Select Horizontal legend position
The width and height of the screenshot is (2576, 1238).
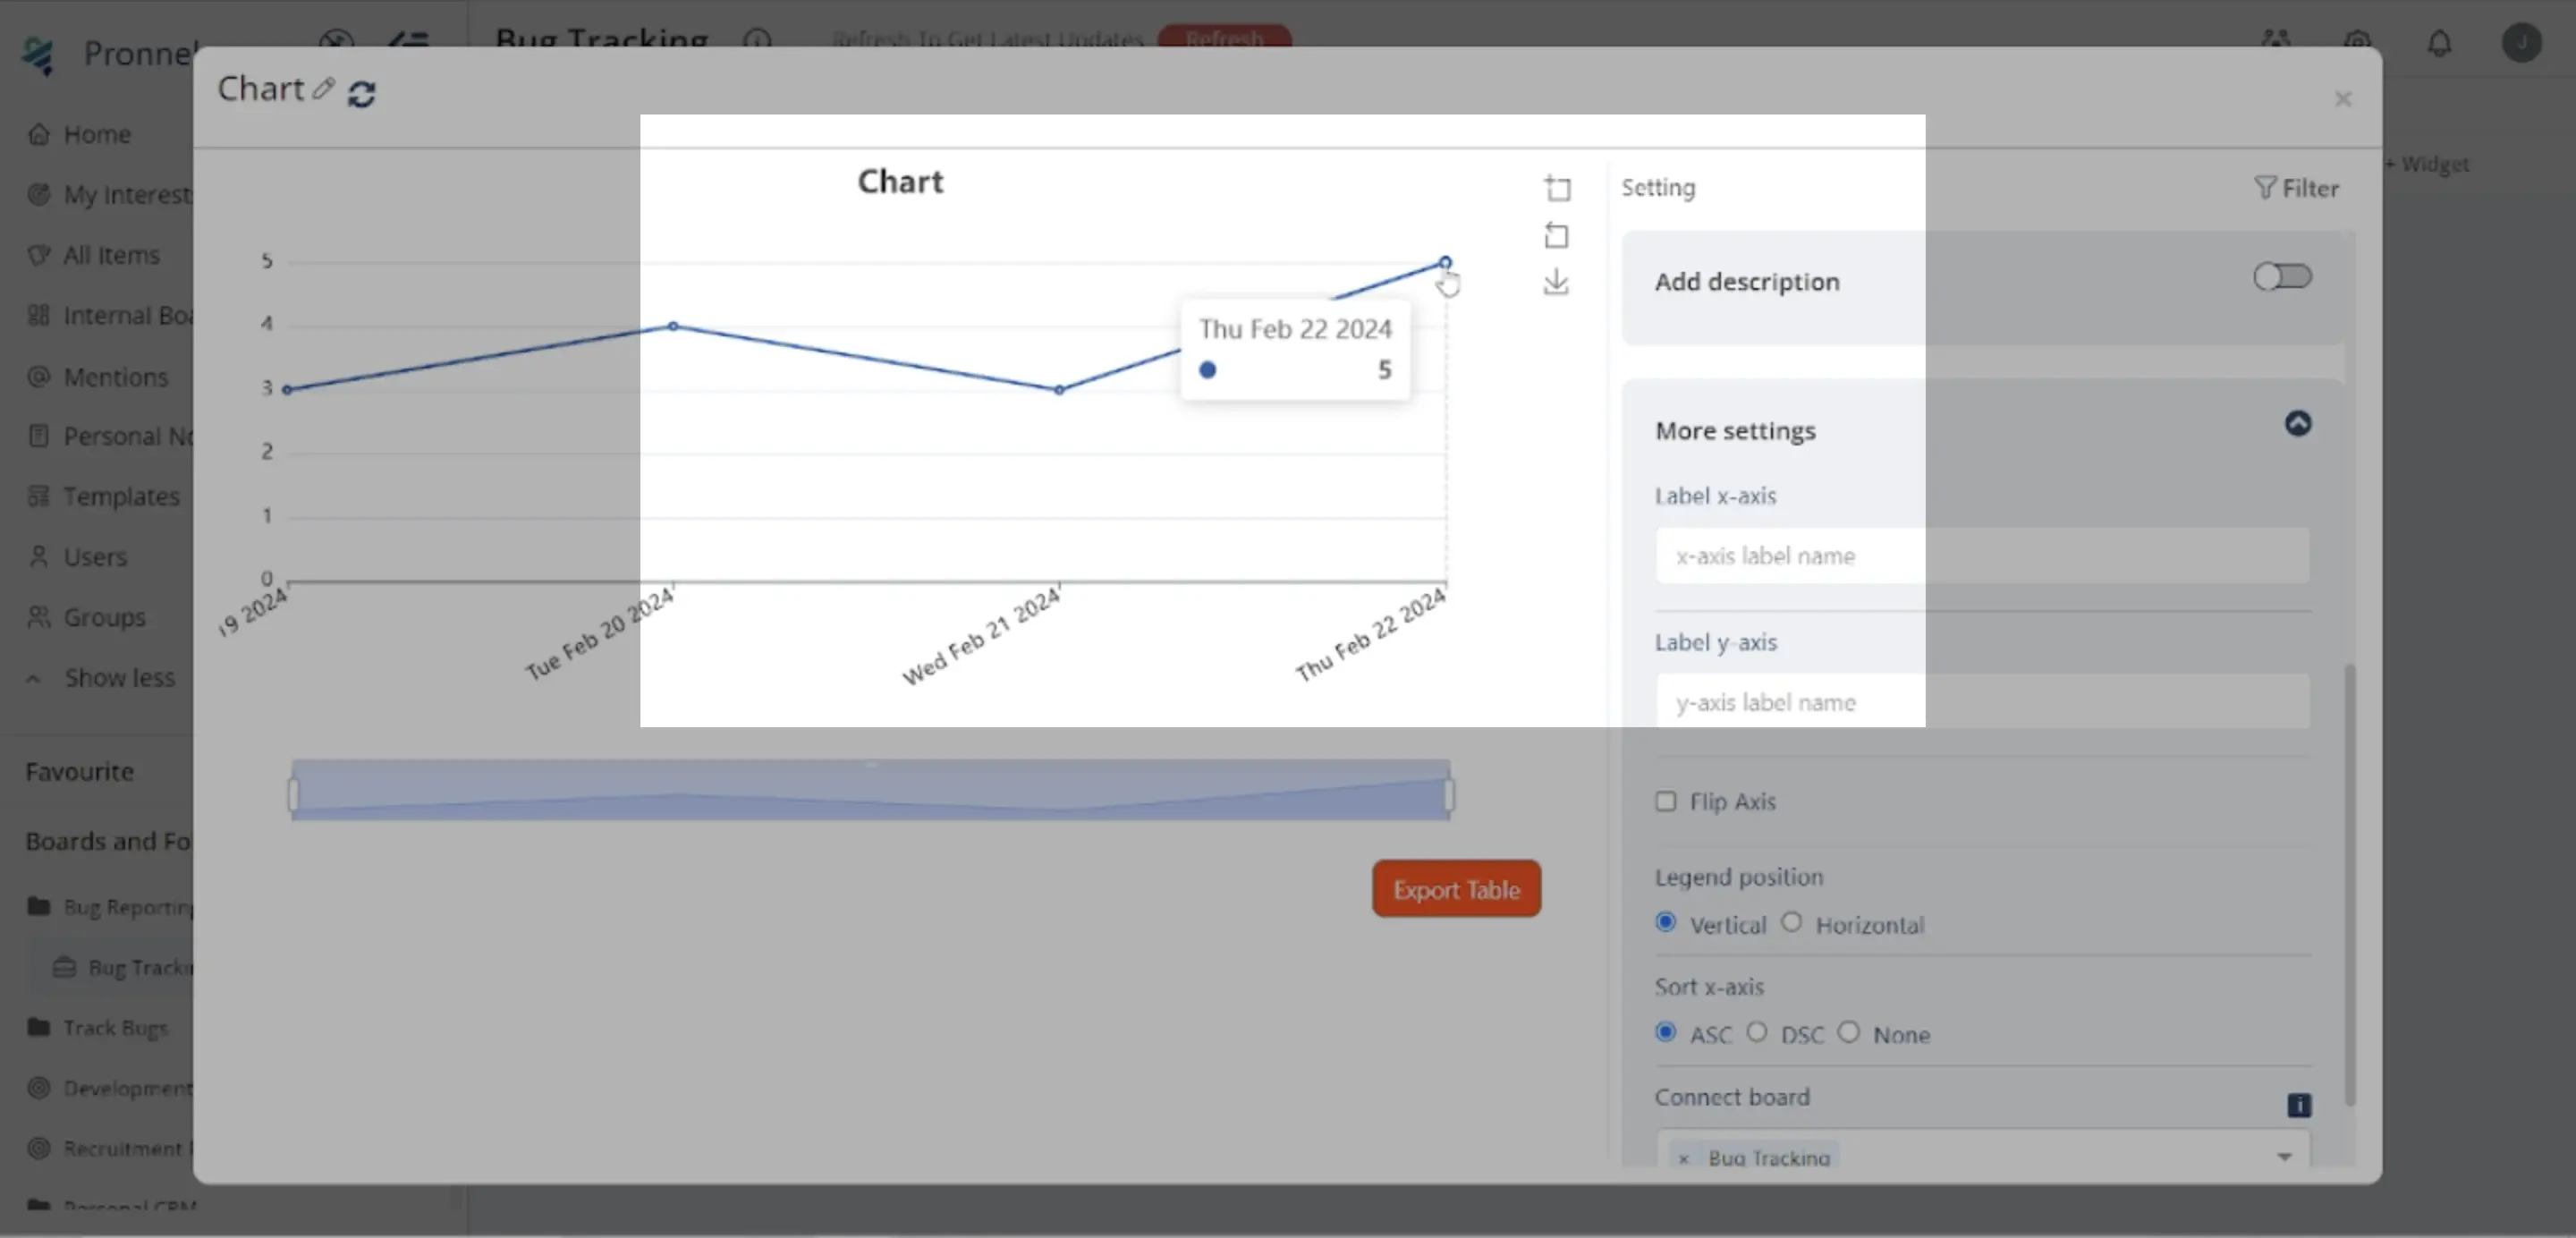pyautogui.click(x=1791, y=922)
